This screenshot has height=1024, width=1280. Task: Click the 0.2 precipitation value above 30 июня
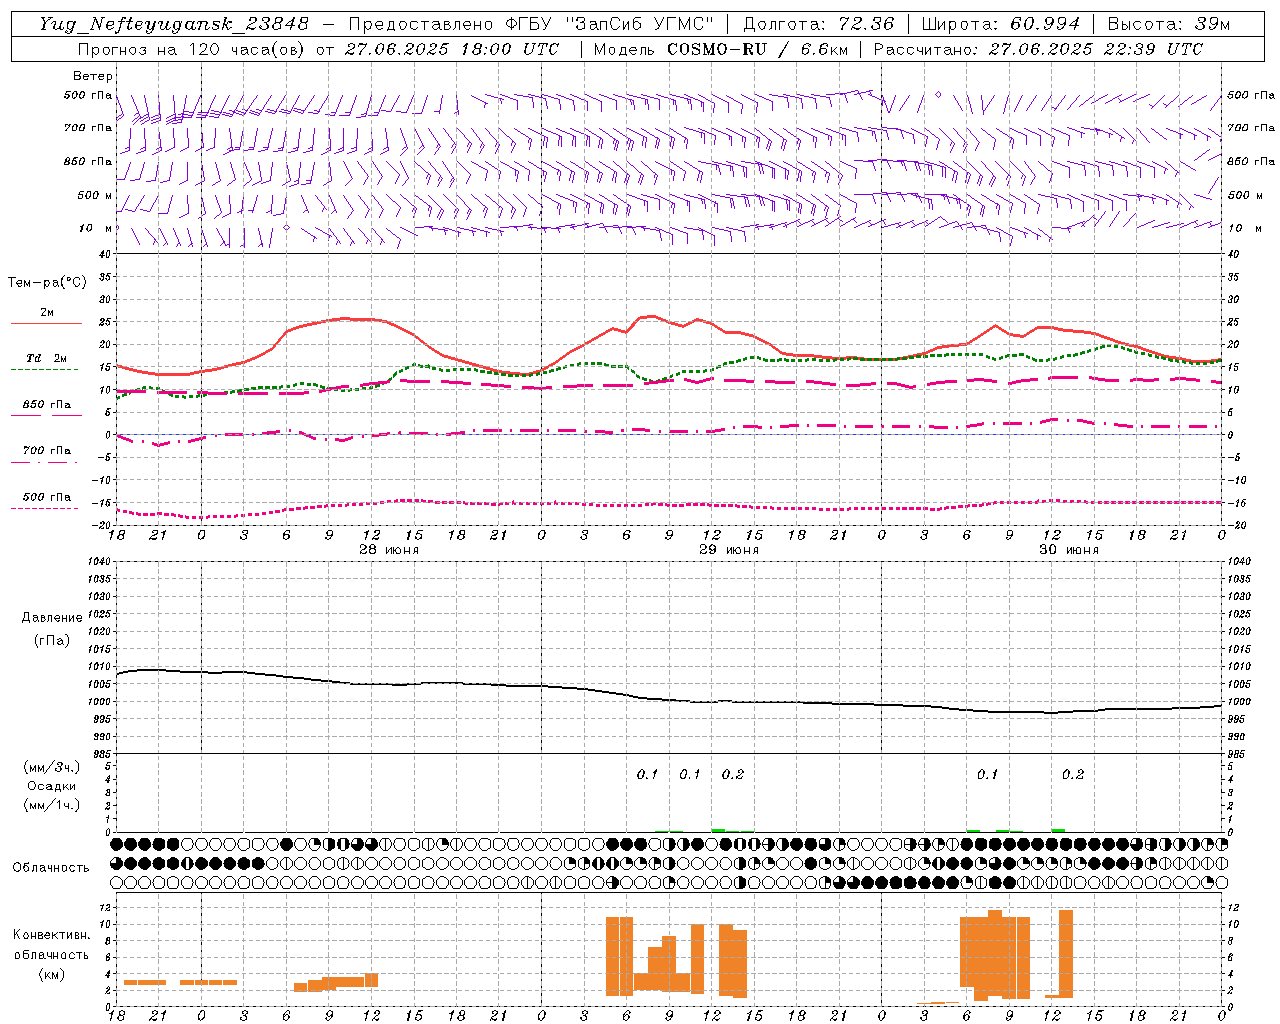(1073, 774)
